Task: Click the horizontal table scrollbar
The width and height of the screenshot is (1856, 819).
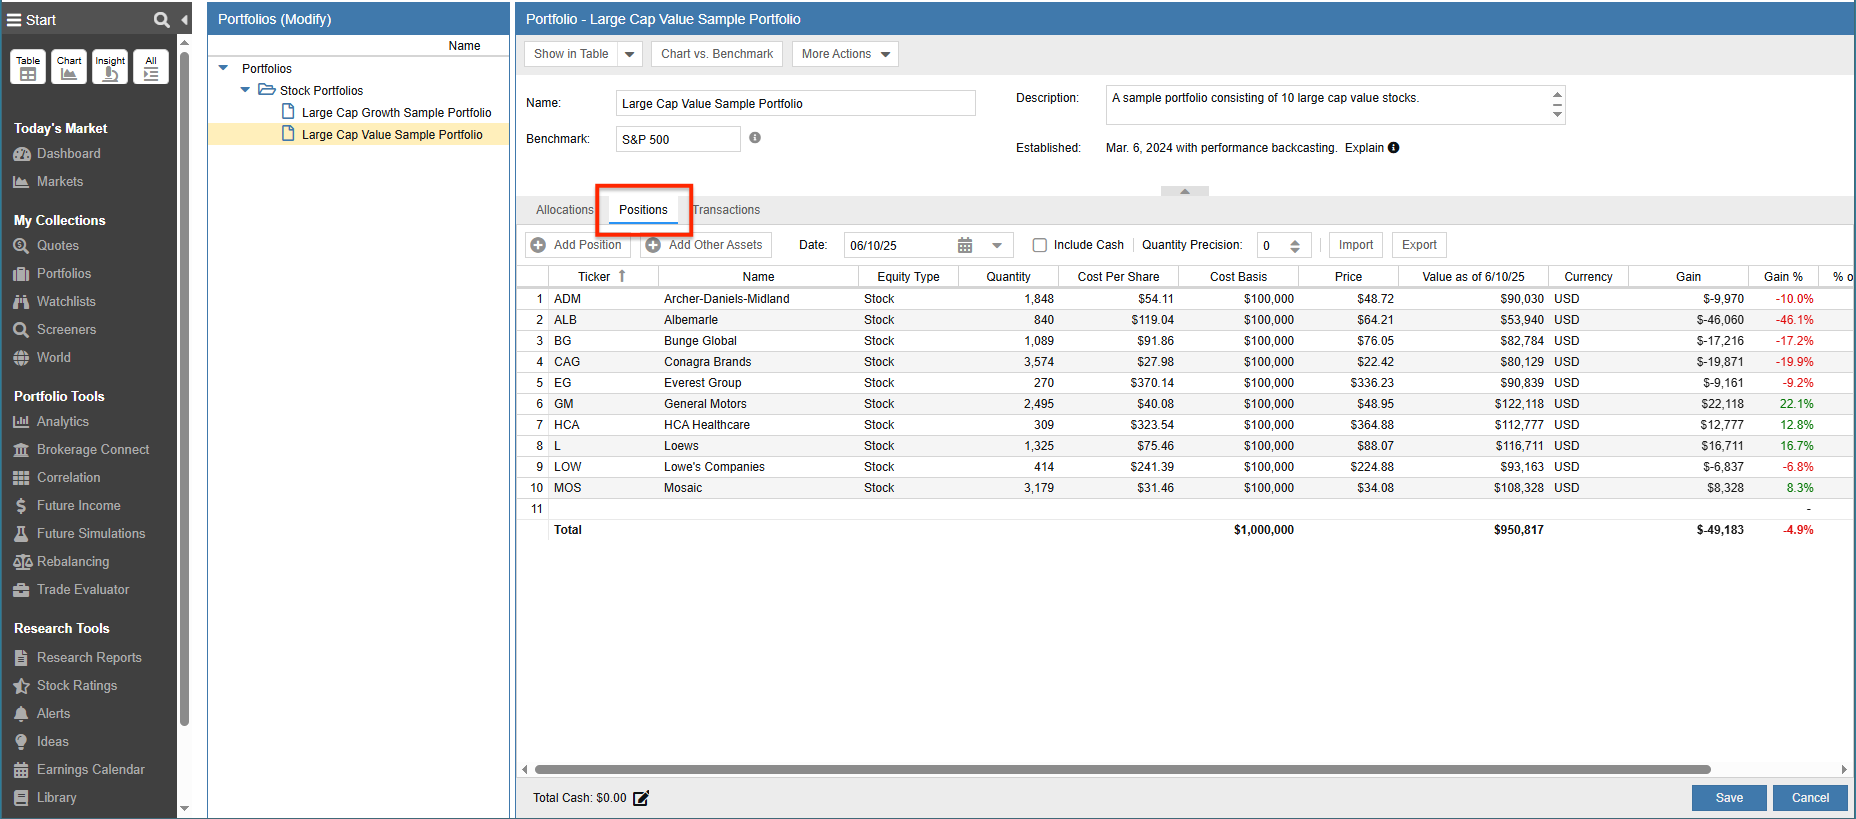Action: coord(1122,770)
